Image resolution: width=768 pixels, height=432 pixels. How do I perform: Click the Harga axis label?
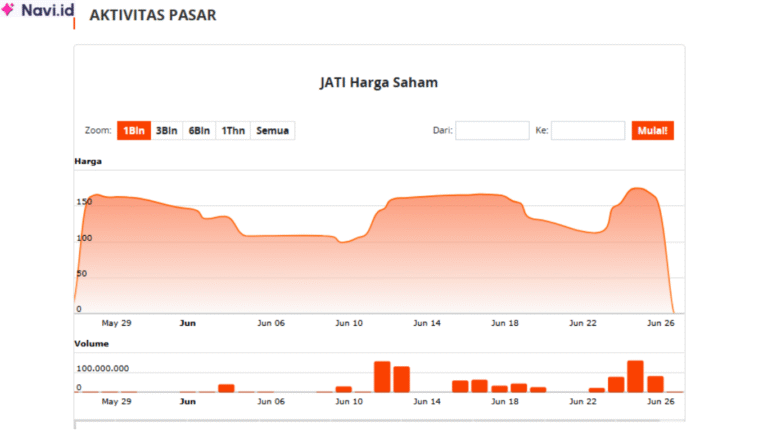tap(88, 161)
